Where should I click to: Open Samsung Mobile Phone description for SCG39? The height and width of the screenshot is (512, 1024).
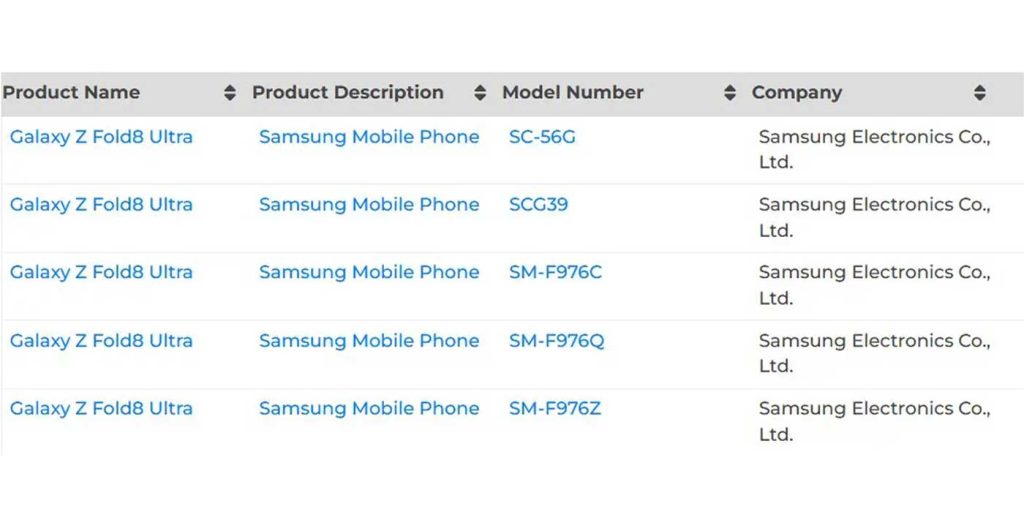pos(369,204)
